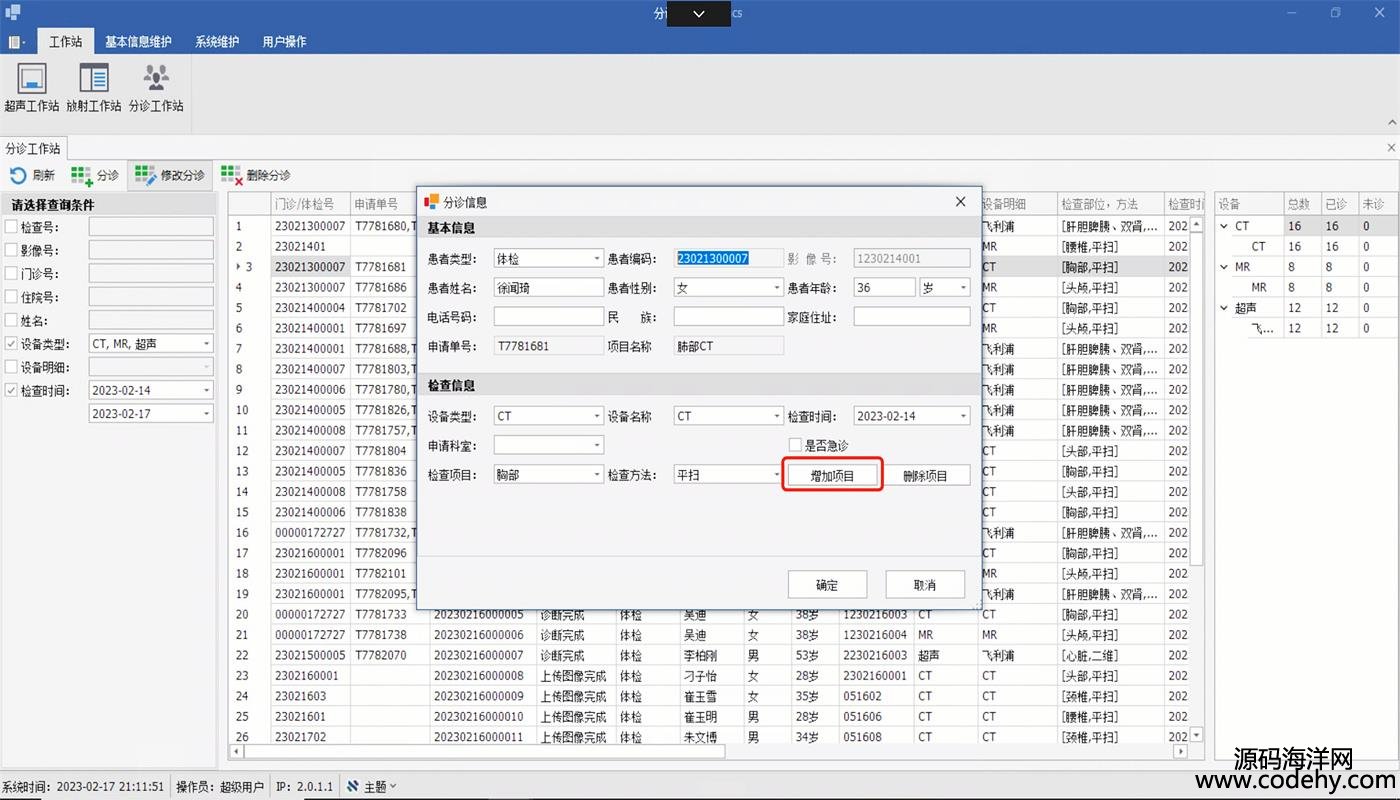Viewport: 1400px width, 800px height.
Task: Open the 主题 theme selector in status bar
Action: click(372, 787)
